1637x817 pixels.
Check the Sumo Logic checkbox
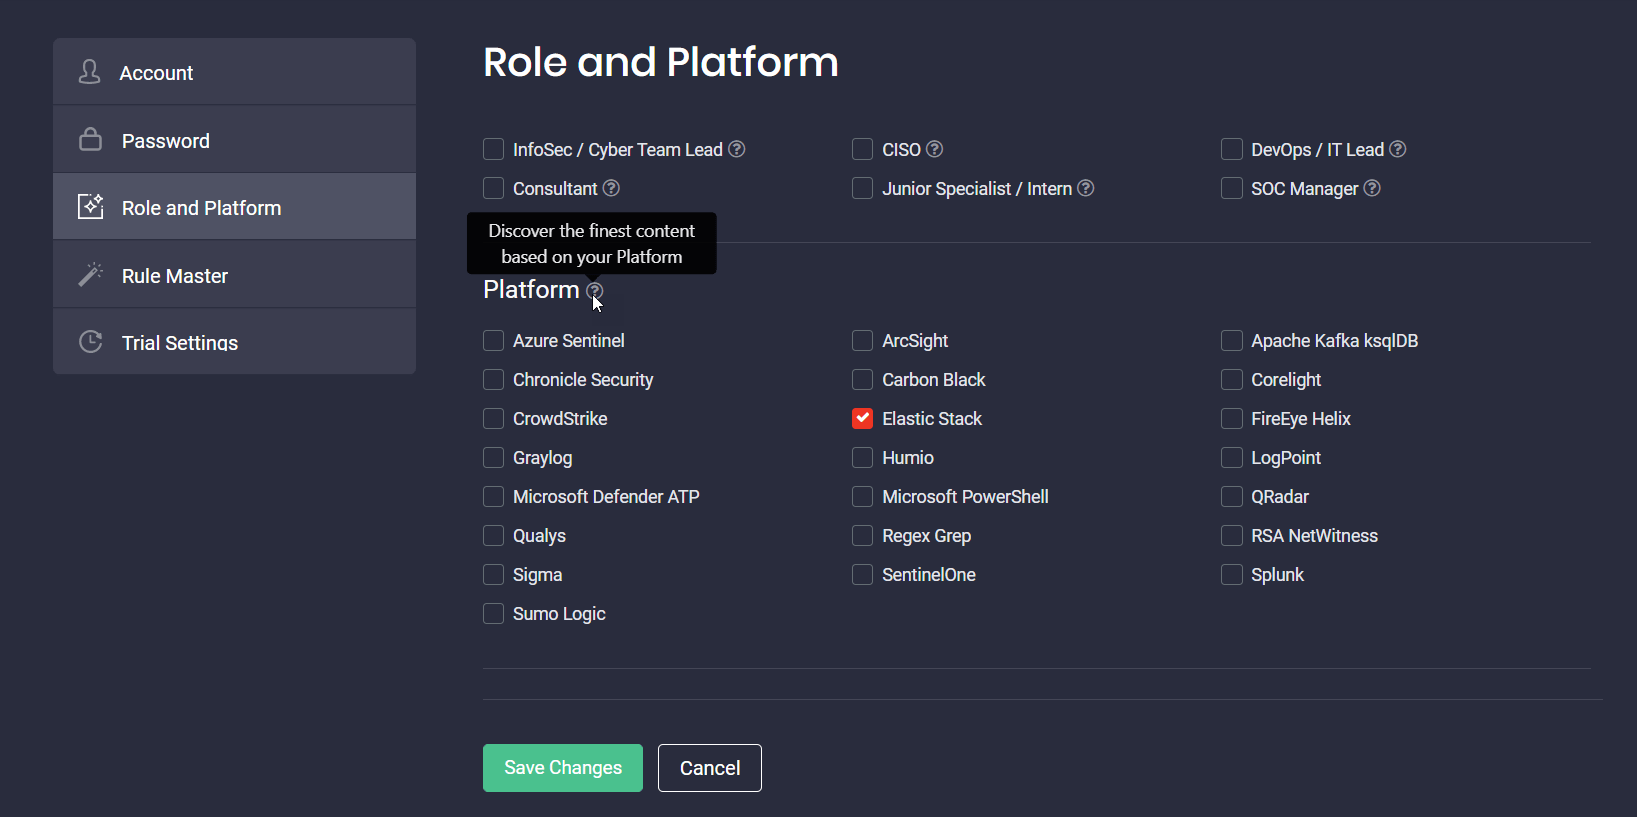[493, 614]
